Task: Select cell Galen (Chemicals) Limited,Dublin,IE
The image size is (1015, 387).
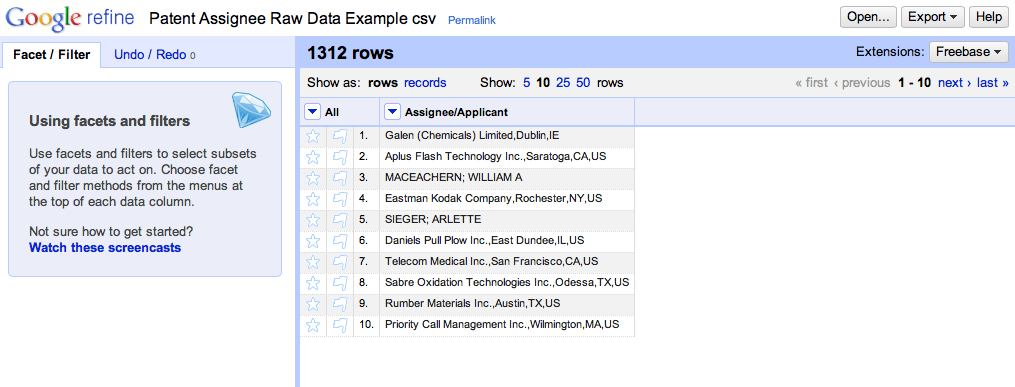Action: click(x=506, y=136)
